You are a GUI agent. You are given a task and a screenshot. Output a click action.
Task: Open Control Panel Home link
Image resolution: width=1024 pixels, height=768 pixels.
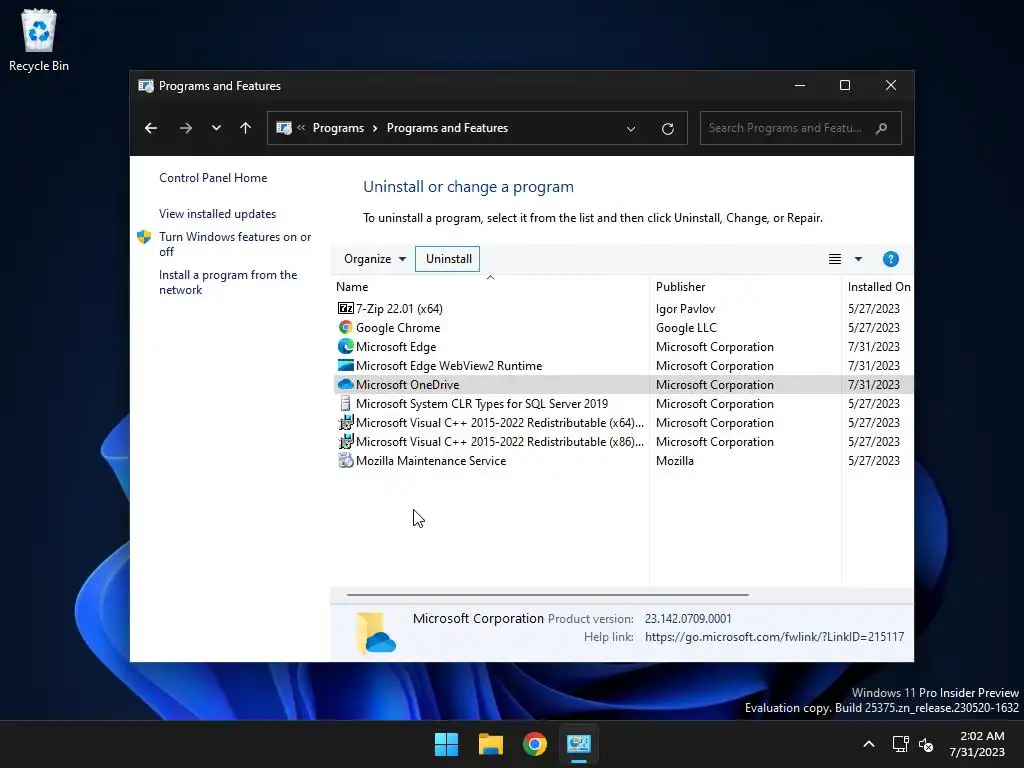tap(213, 178)
